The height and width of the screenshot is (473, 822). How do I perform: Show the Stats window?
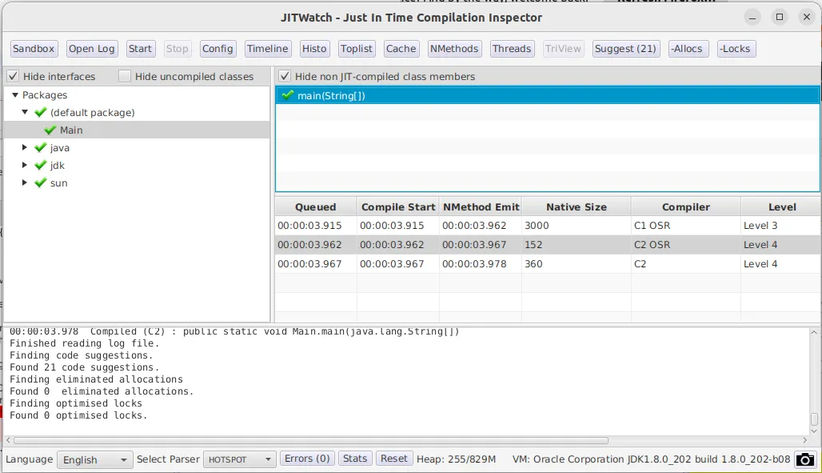(x=355, y=459)
